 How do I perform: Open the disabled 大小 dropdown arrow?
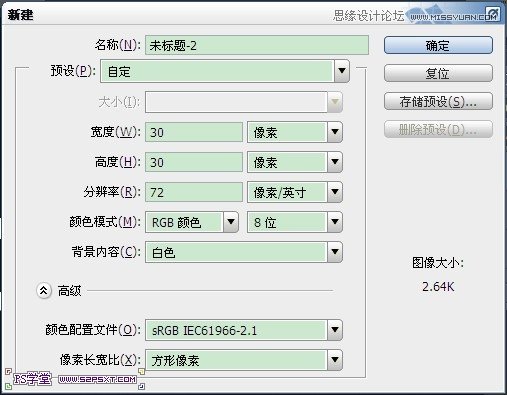coord(335,102)
